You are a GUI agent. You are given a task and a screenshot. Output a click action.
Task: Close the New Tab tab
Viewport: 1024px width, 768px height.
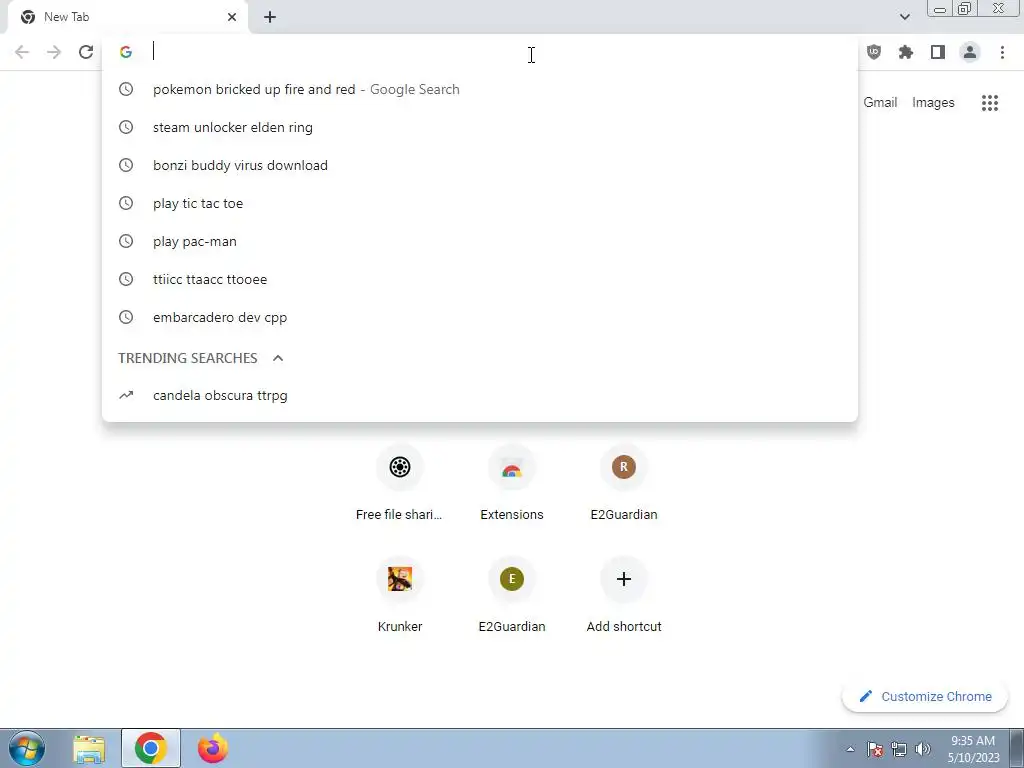pyautogui.click(x=232, y=17)
